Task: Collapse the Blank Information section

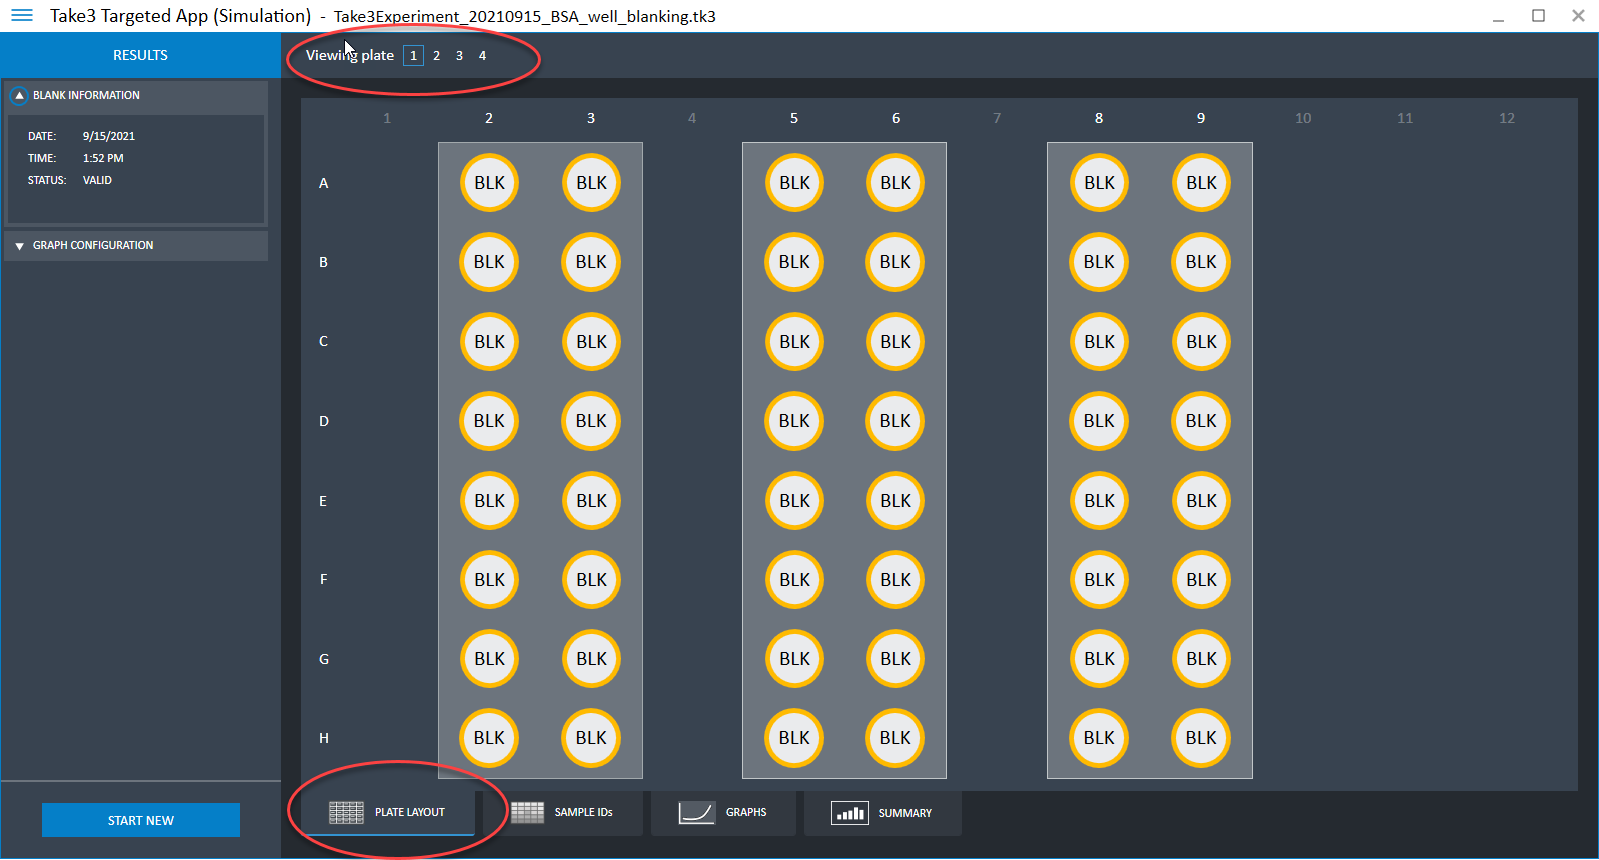Action: click(x=19, y=96)
